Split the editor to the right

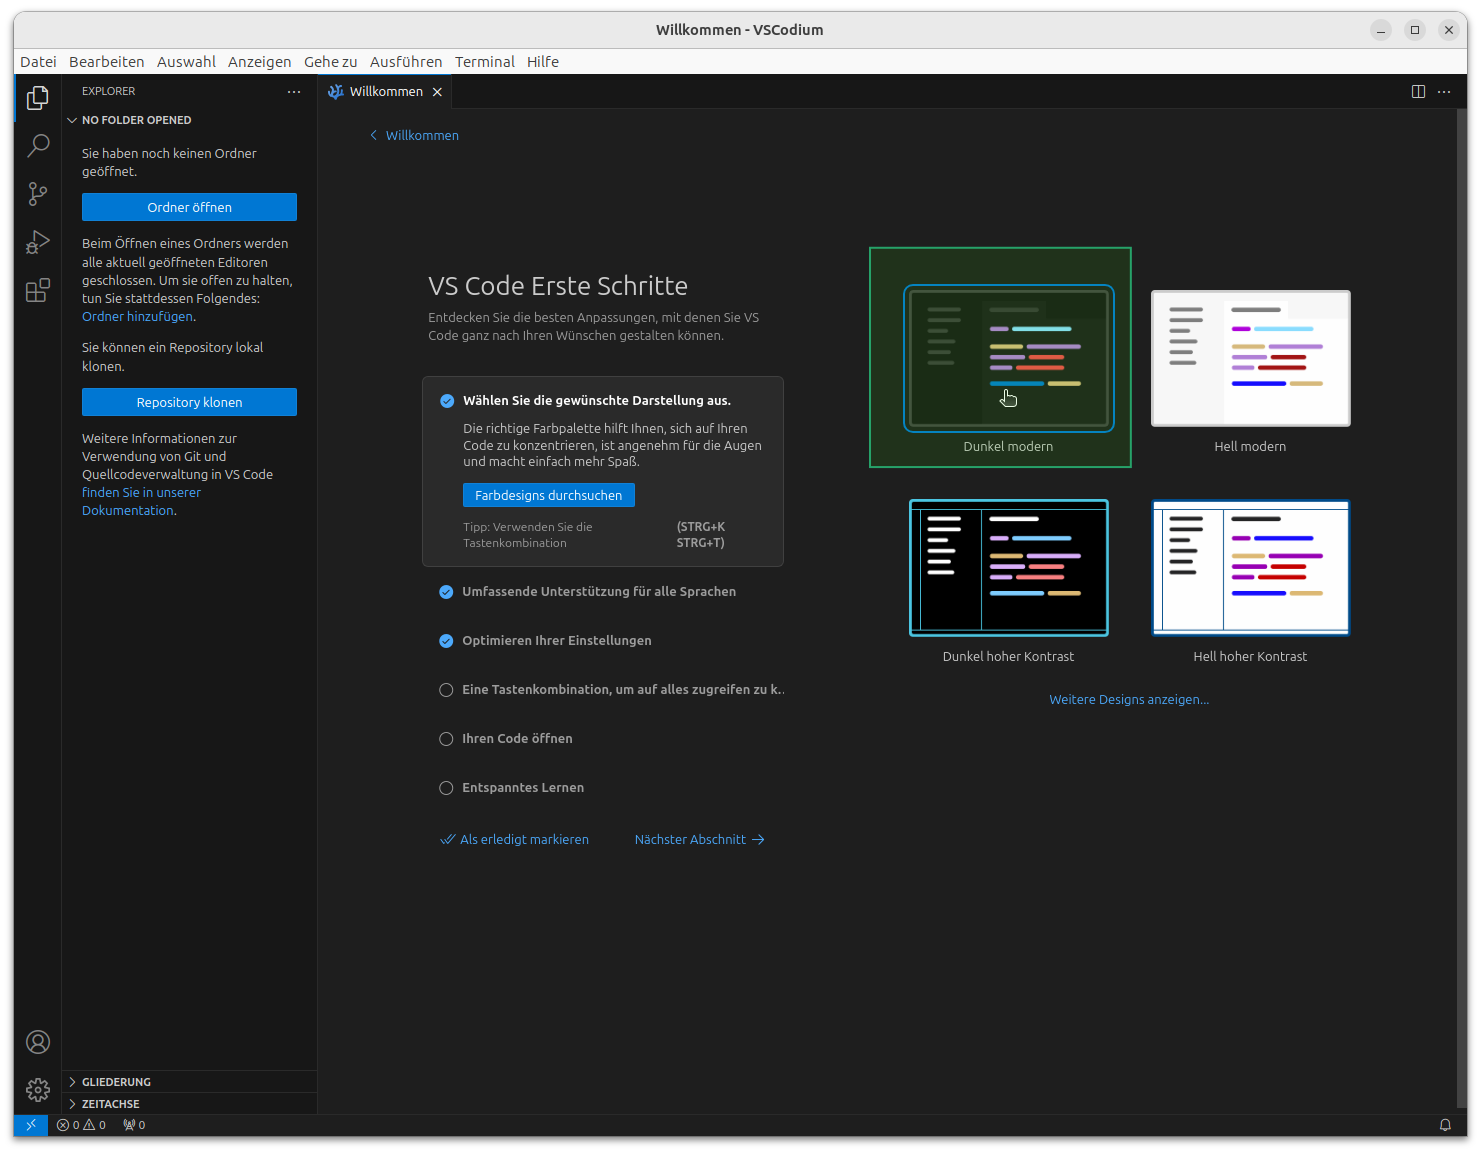pos(1418,91)
